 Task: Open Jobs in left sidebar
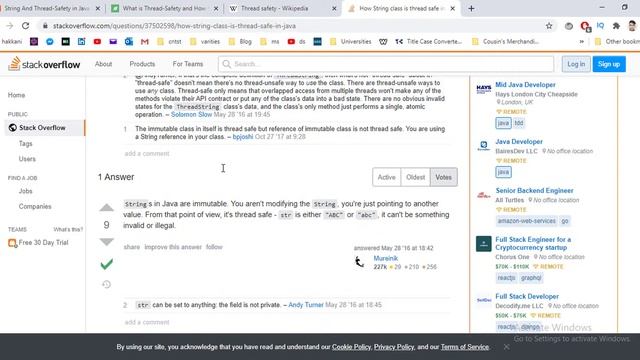pos(25,191)
